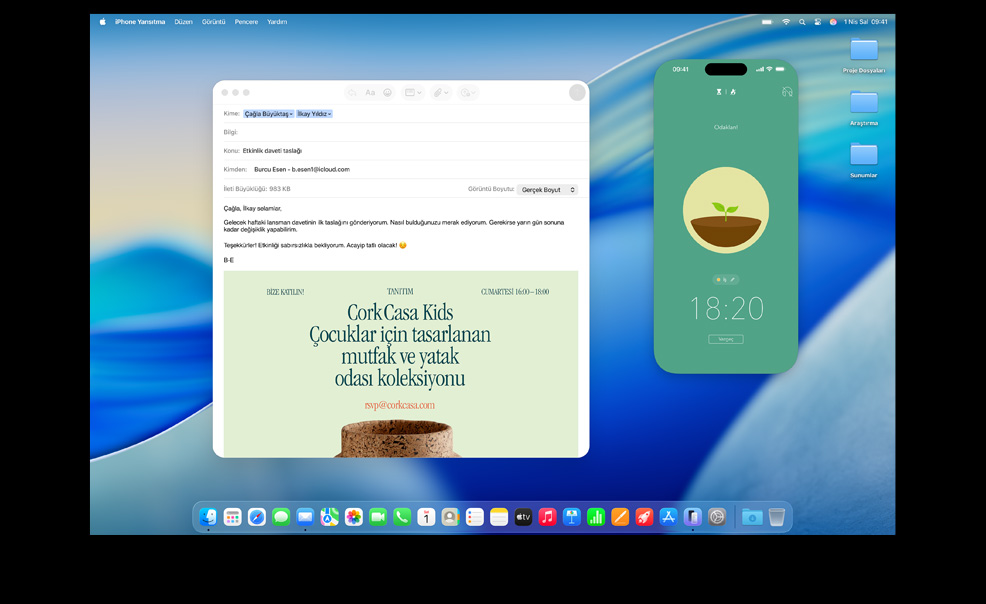This screenshot has height=604, width=986.
Task: Click the paperclip attachment icon
Action: 439,93
